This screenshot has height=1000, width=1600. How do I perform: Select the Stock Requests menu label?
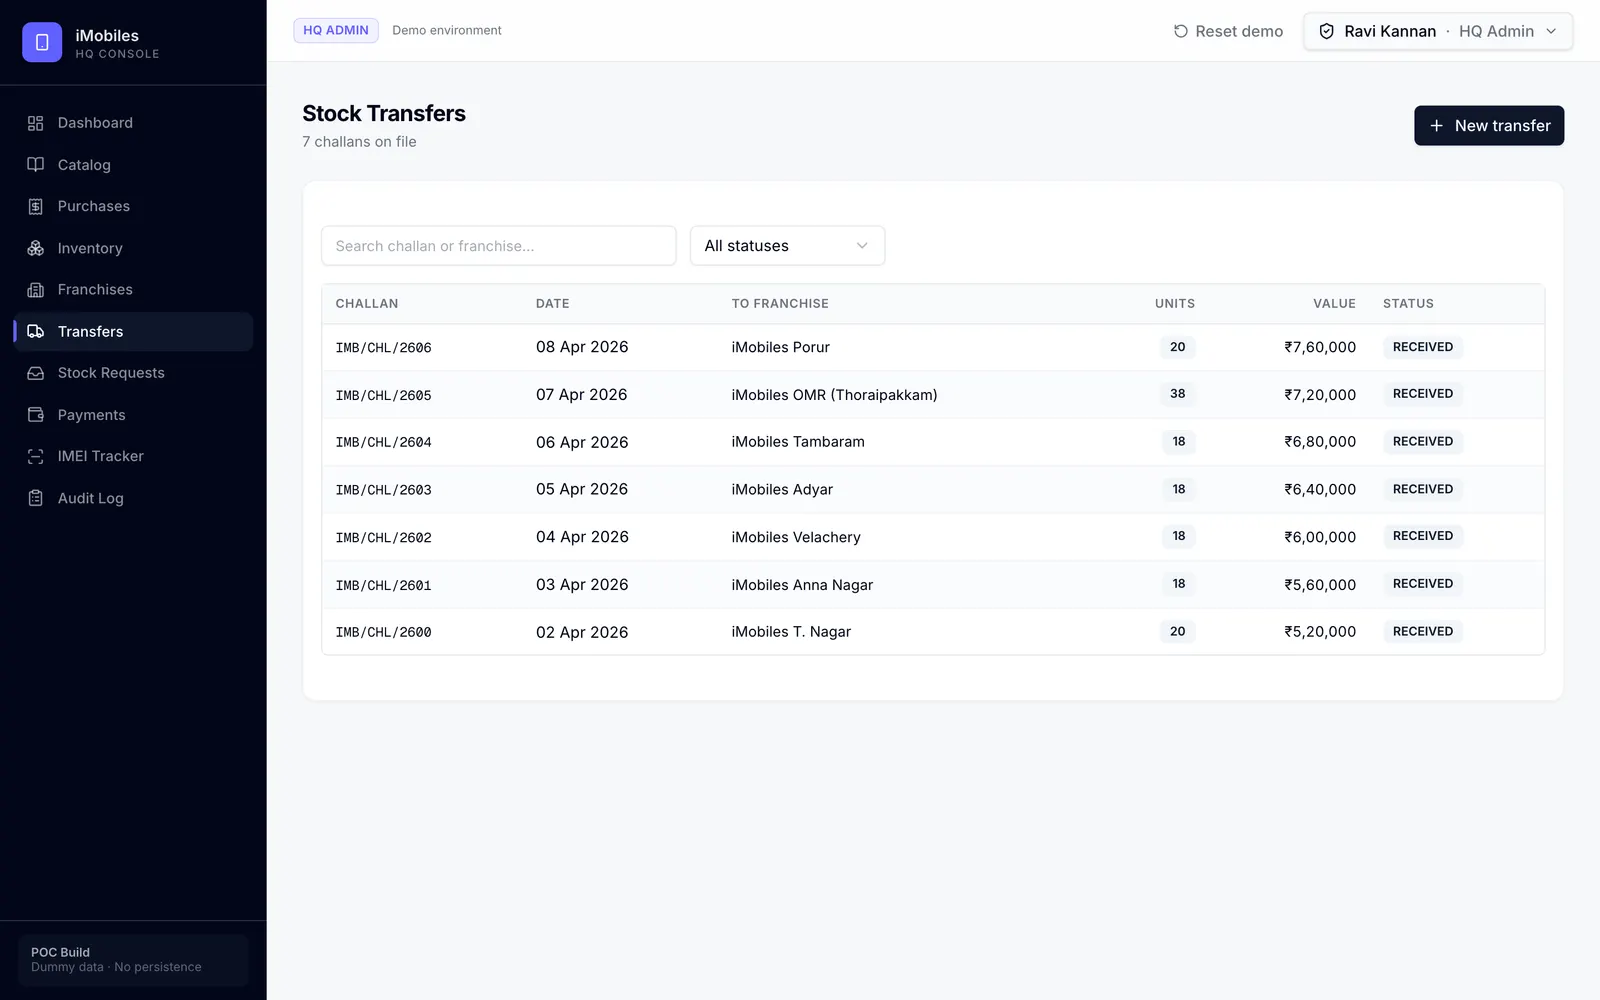[x=111, y=373]
